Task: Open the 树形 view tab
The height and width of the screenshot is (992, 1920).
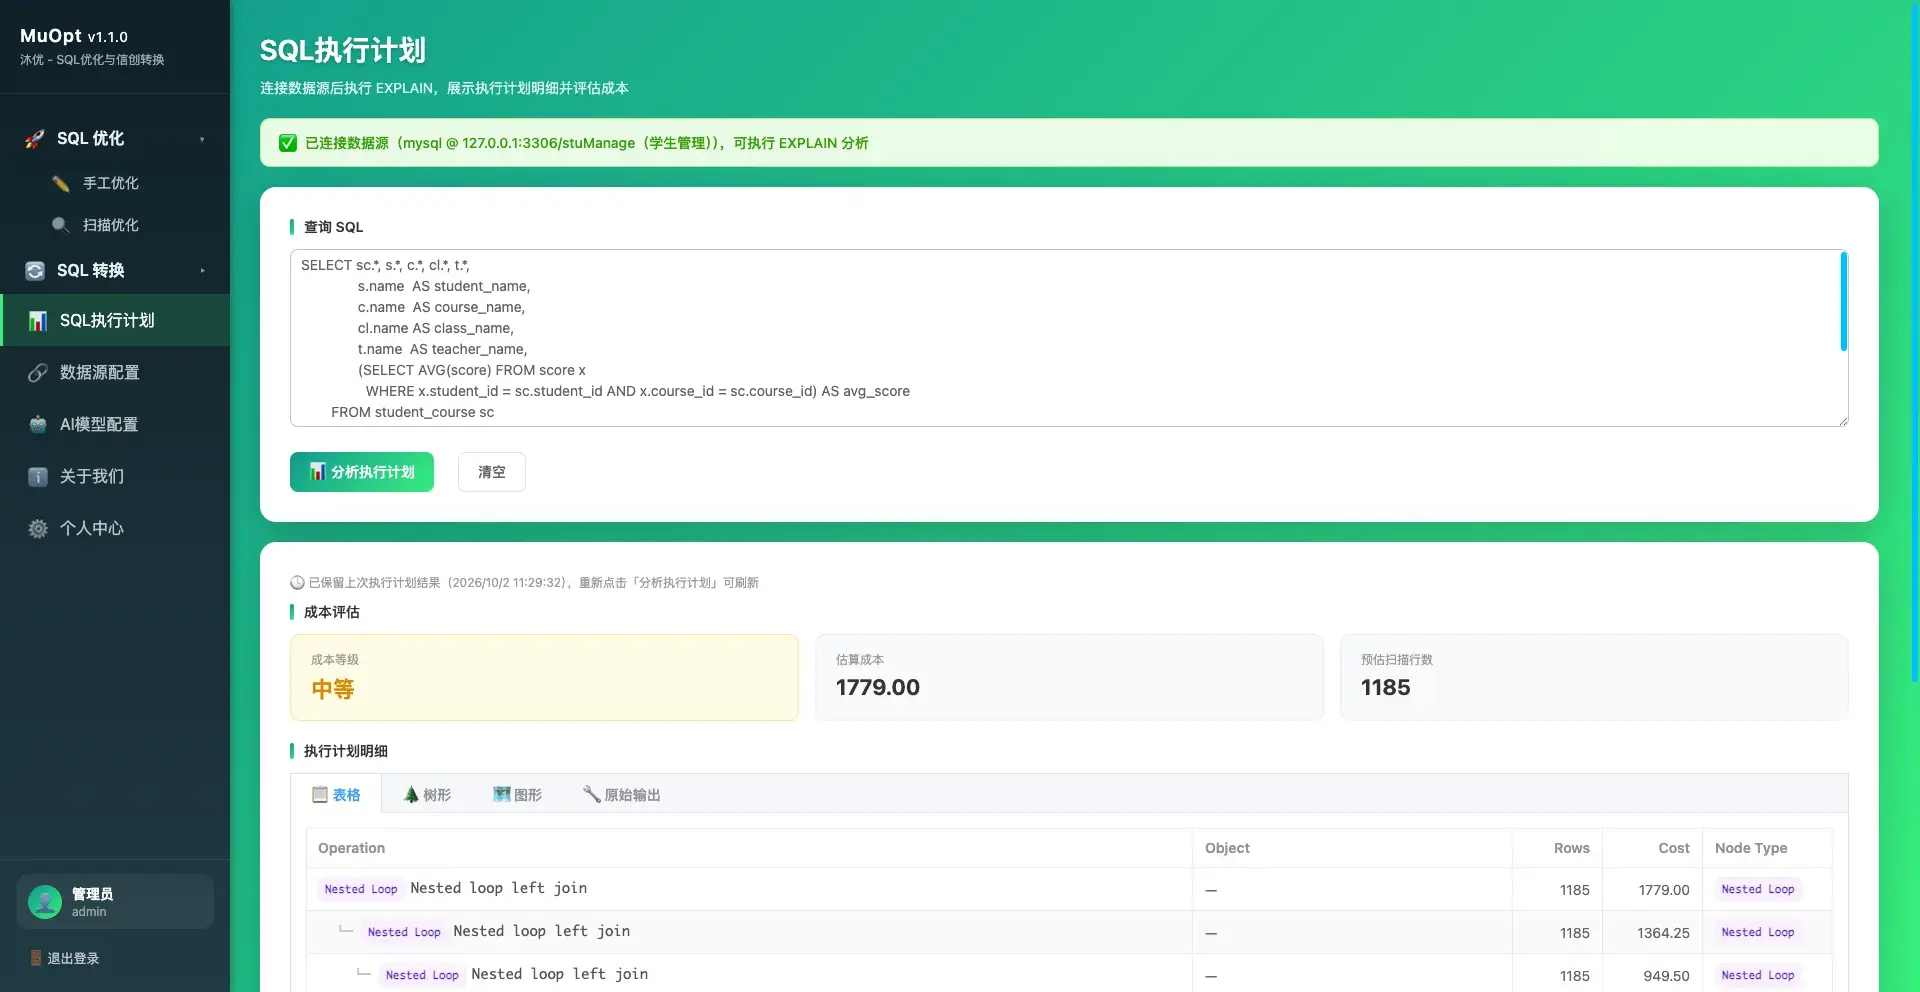Action: point(427,795)
